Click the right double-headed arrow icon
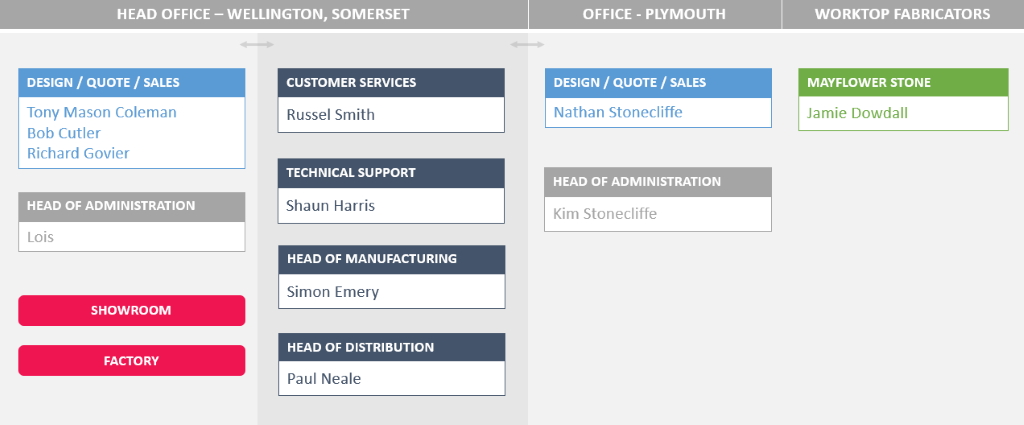This screenshot has width=1024, height=425. (527, 45)
